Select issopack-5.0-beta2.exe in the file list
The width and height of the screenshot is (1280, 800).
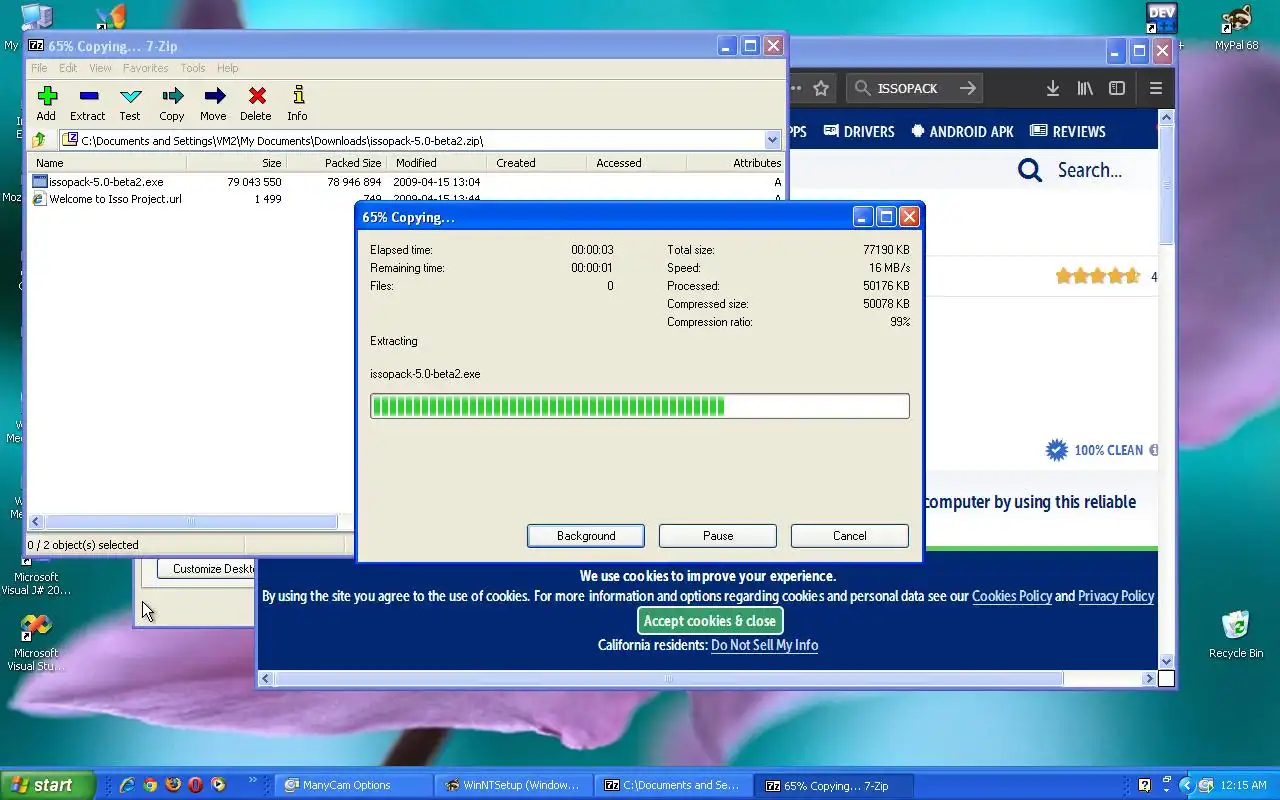click(x=106, y=182)
